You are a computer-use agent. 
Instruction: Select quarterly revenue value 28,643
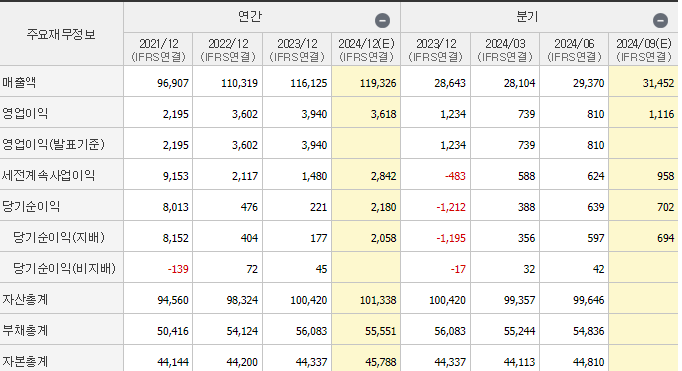click(450, 83)
